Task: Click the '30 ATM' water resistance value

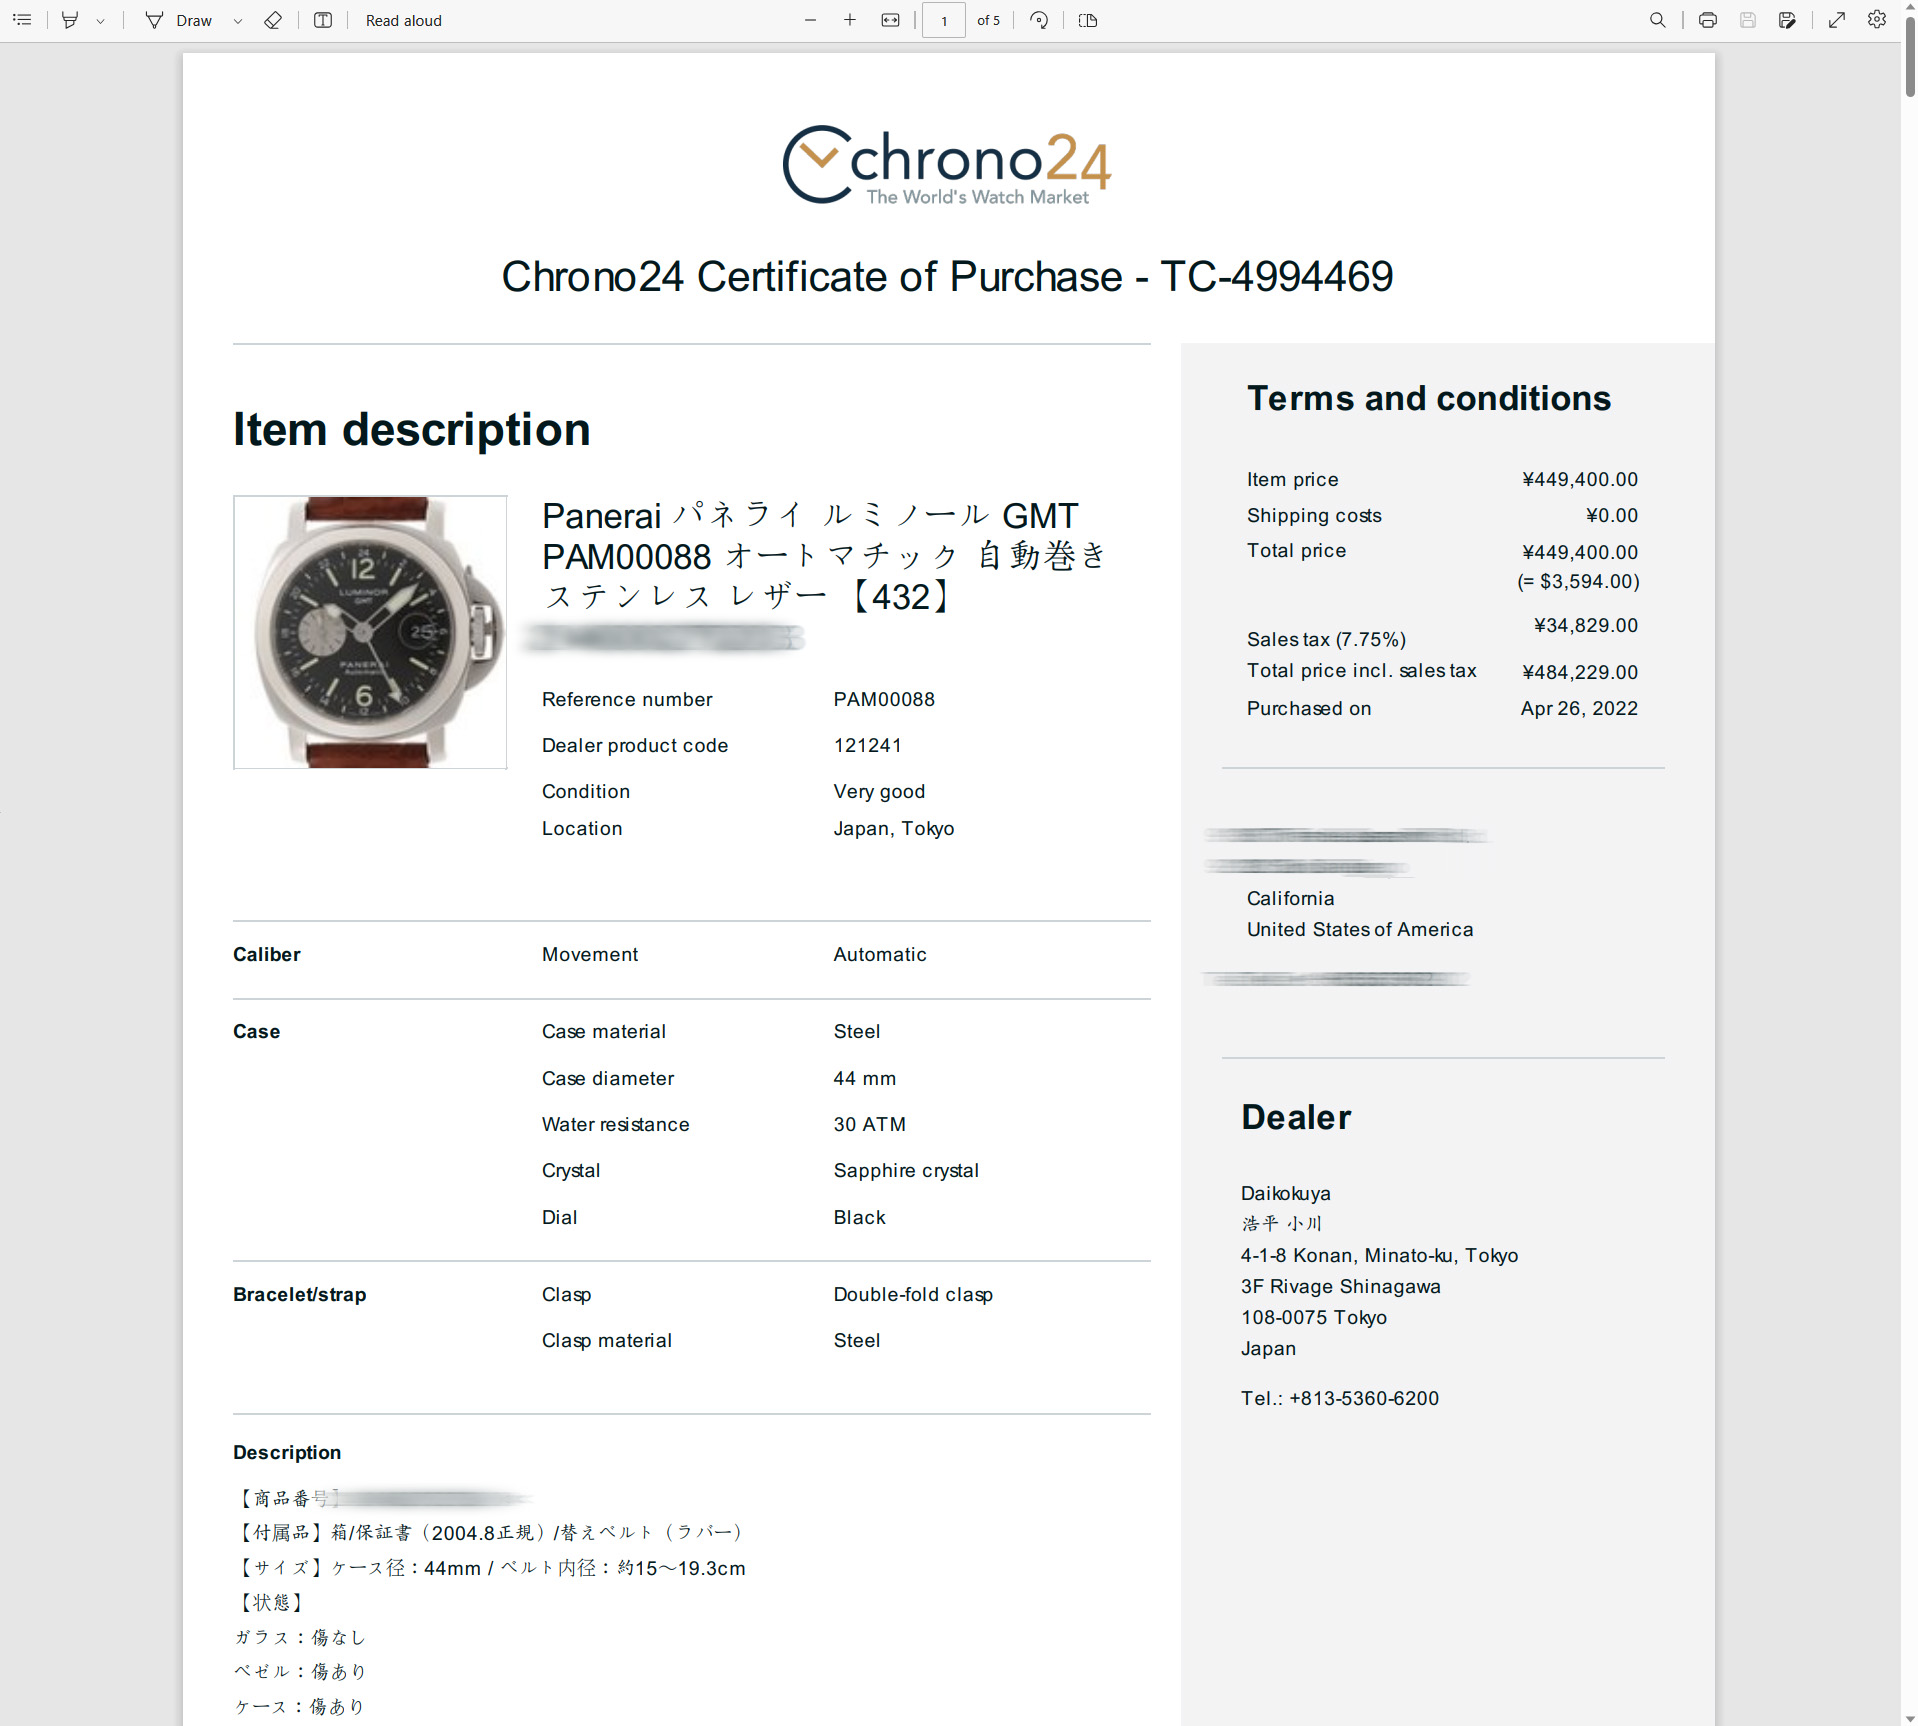Action: (x=870, y=1124)
